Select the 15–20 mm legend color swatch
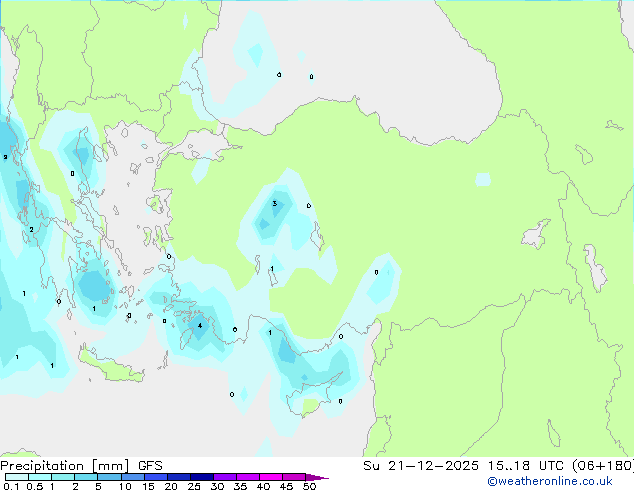Screen dimensions: 634x490 tap(155, 477)
